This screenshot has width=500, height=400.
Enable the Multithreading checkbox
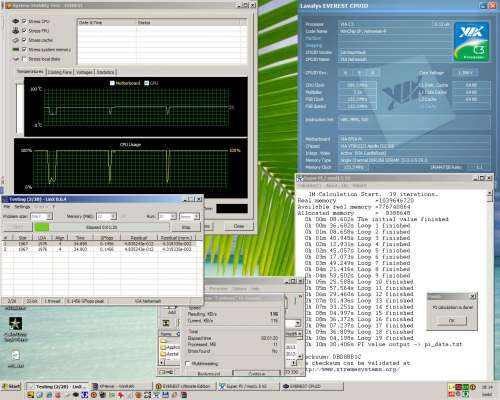click(x=187, y=363)
